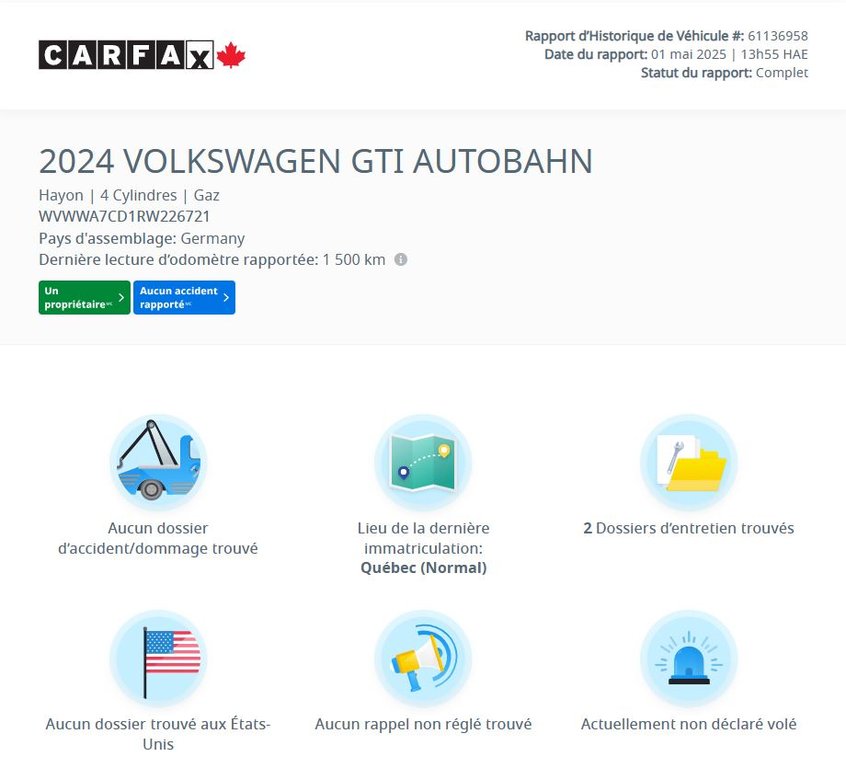The height and width of the screenshot is (768, 846).
Task: Click the map registration location icon
Action: click(423, 462)
